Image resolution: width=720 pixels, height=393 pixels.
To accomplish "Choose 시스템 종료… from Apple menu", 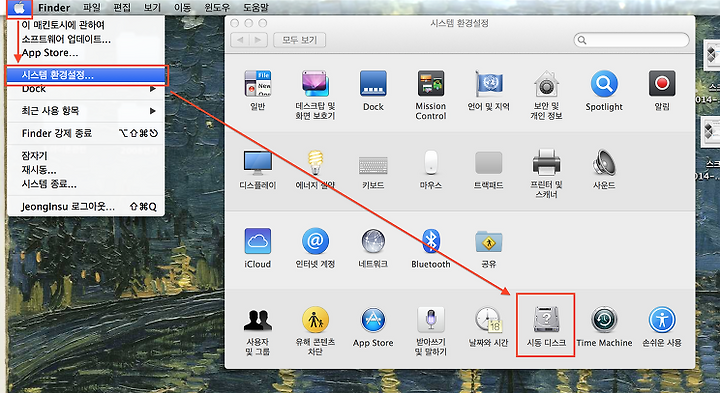I will click(x=86, y=184).
